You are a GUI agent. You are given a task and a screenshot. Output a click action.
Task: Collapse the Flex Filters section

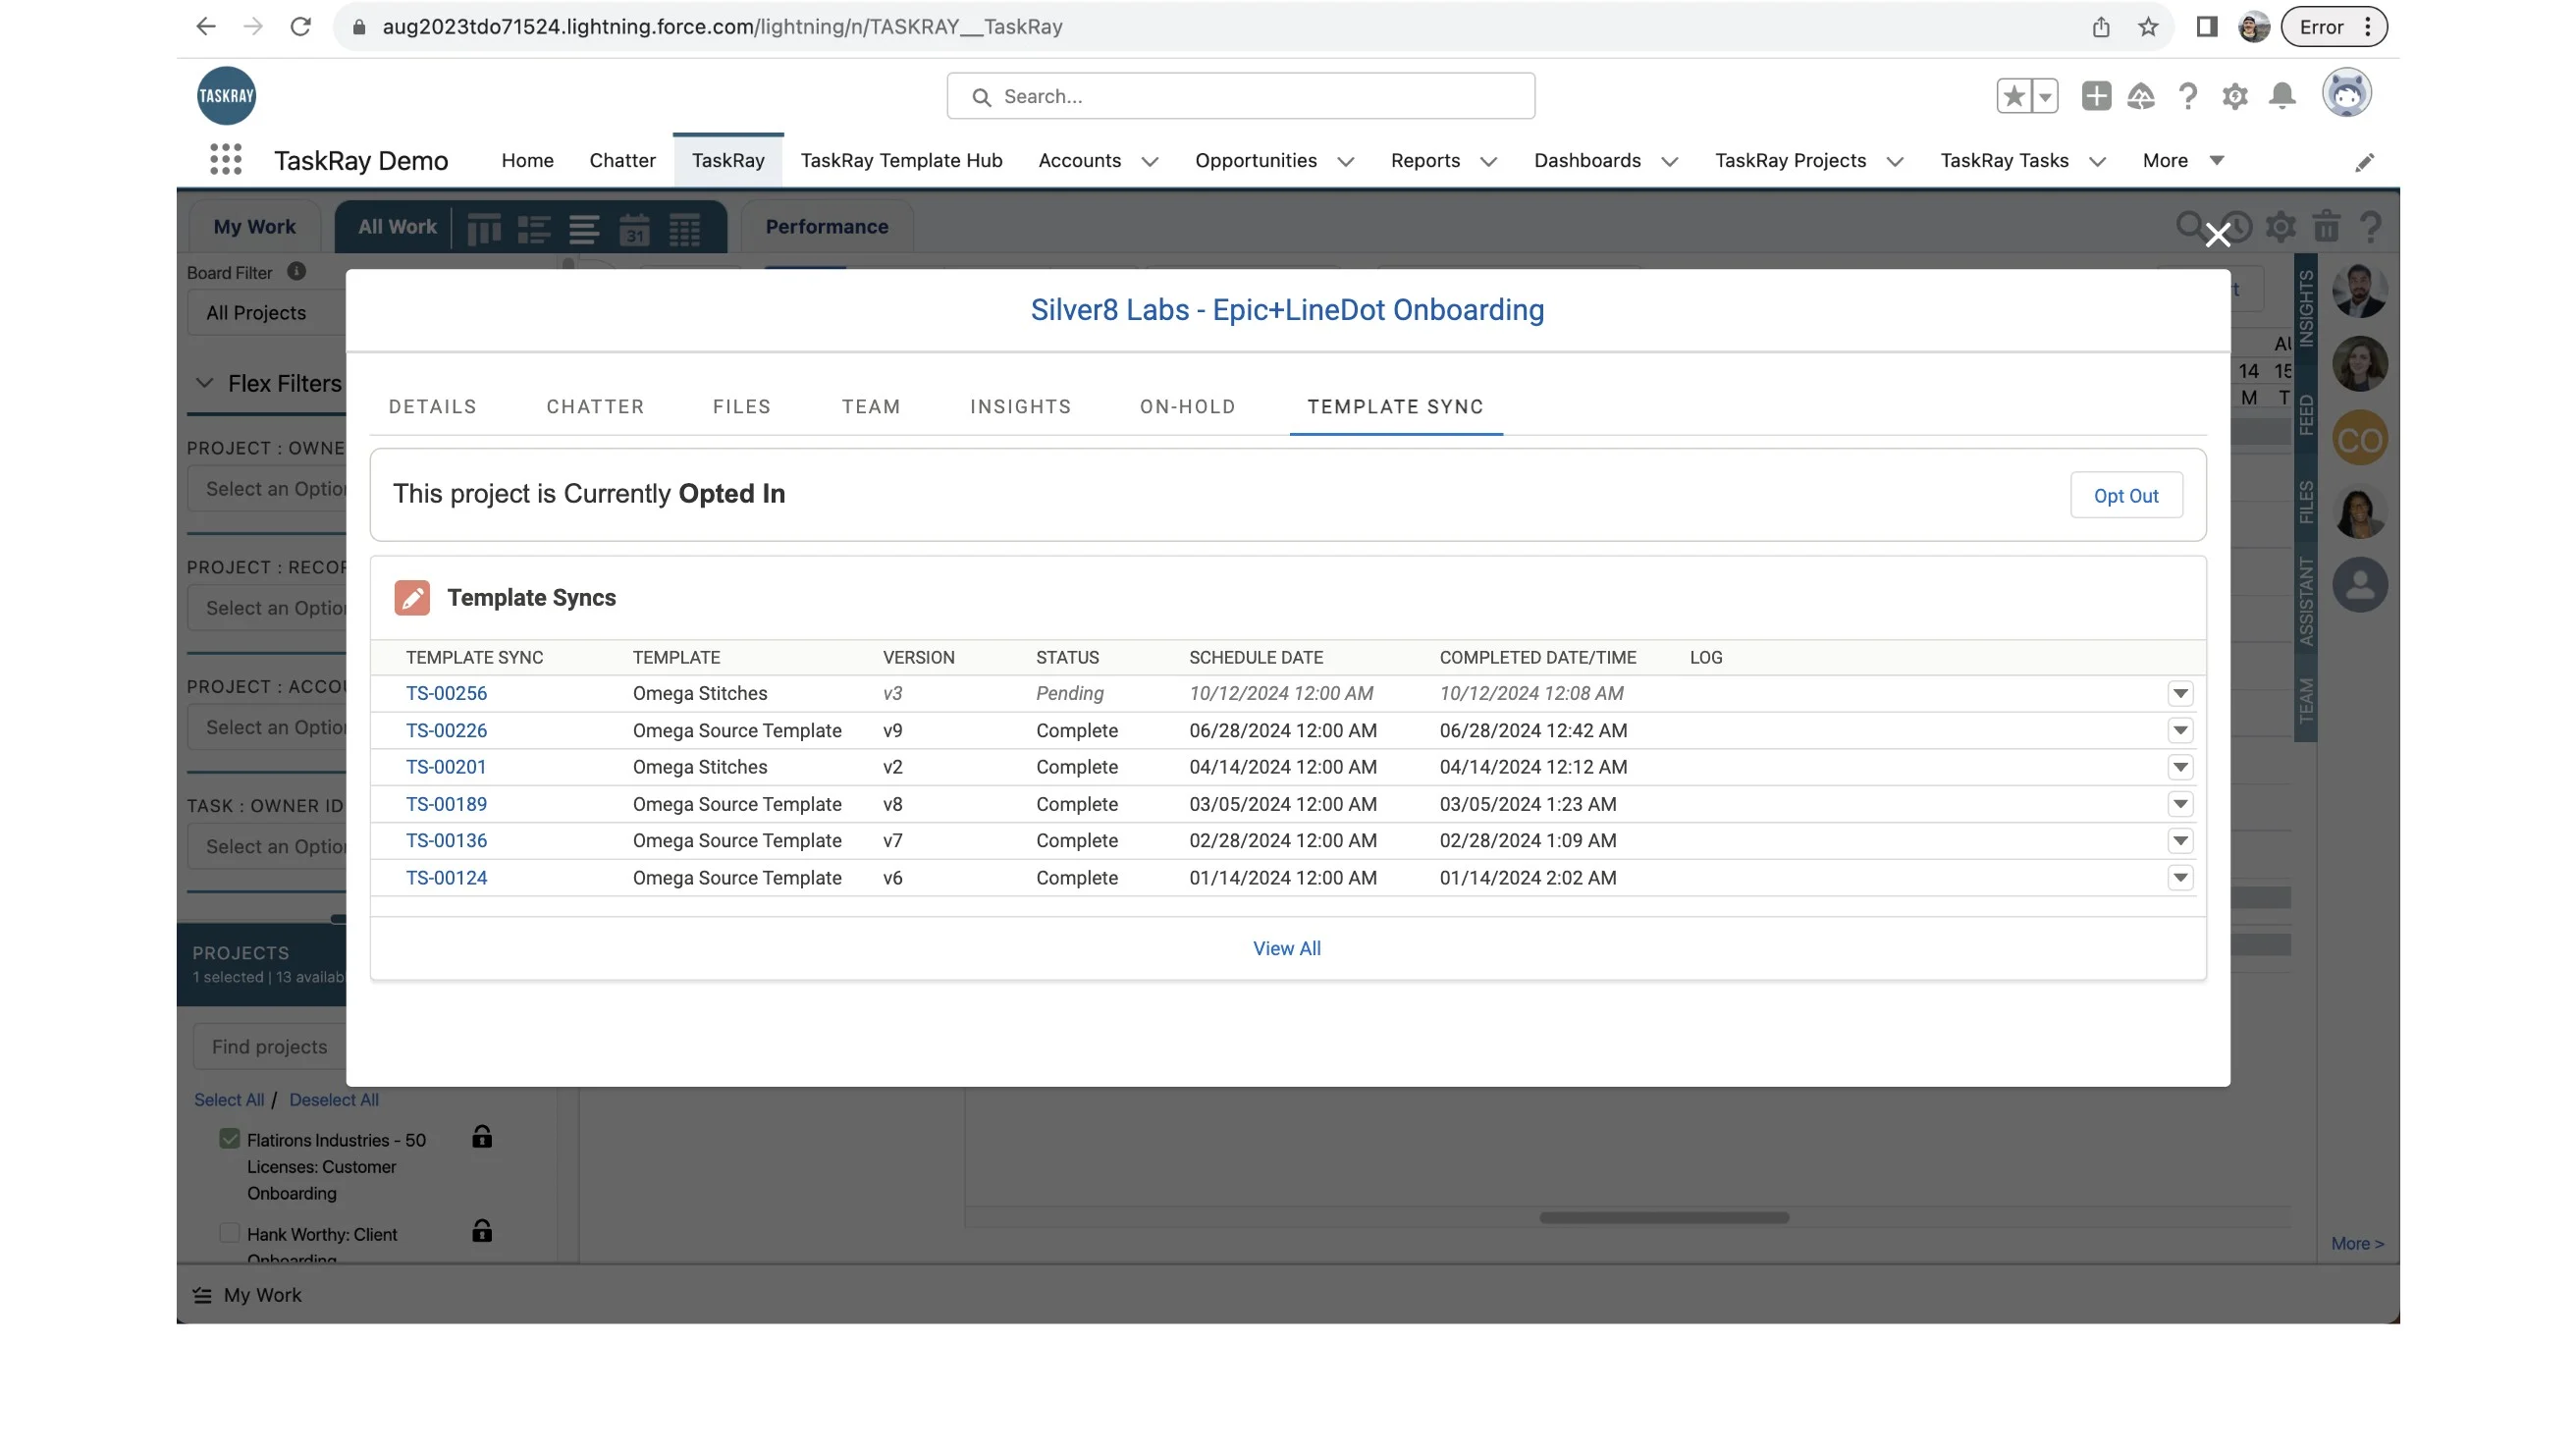point(204,383)
